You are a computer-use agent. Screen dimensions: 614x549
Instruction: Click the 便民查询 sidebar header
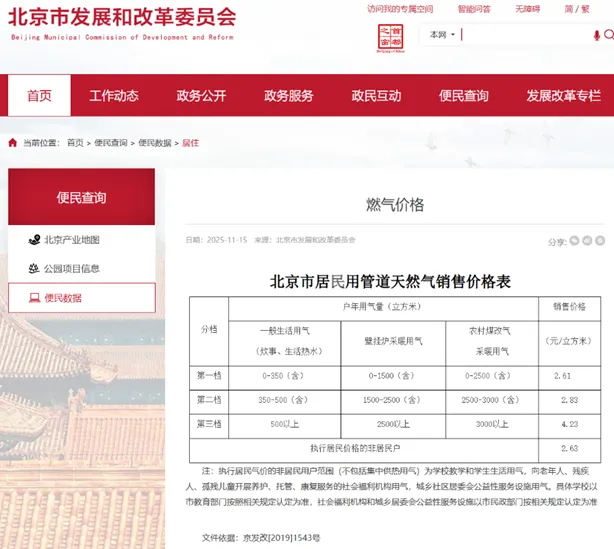coord(81,197)
